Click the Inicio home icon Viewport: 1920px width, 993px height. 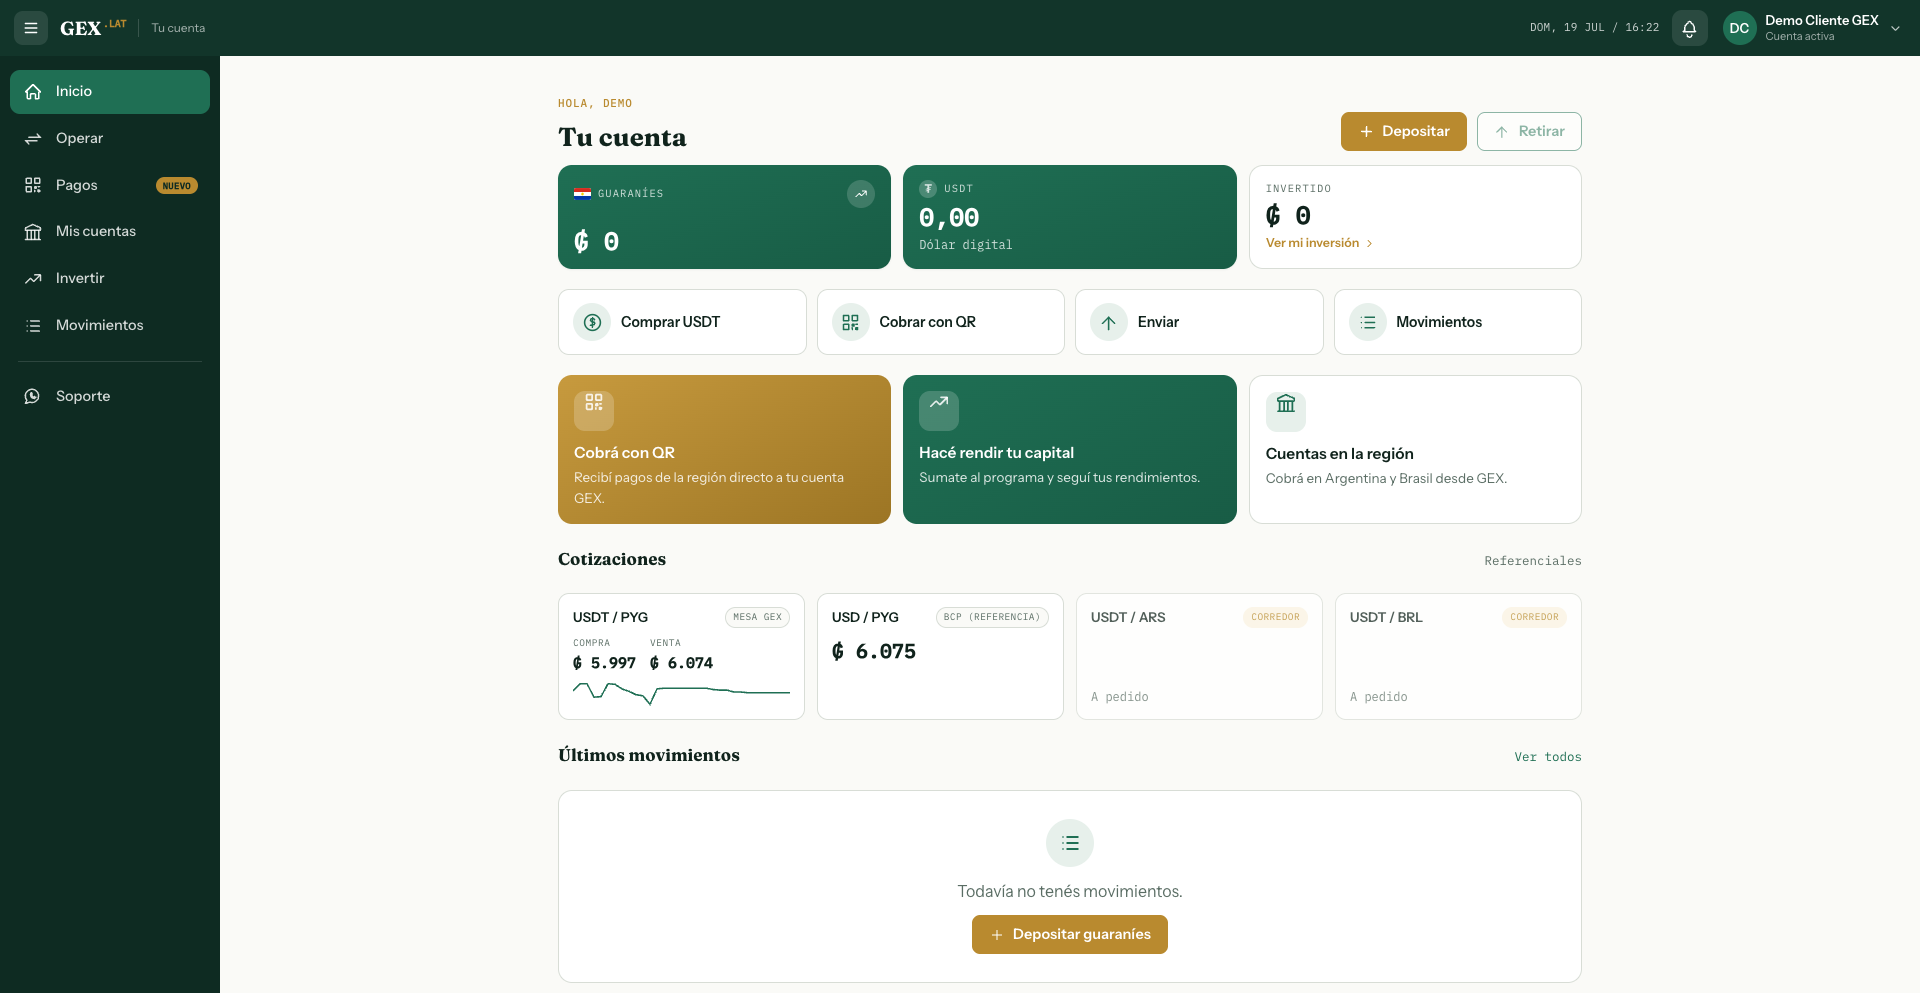click(x=33, y=92)
